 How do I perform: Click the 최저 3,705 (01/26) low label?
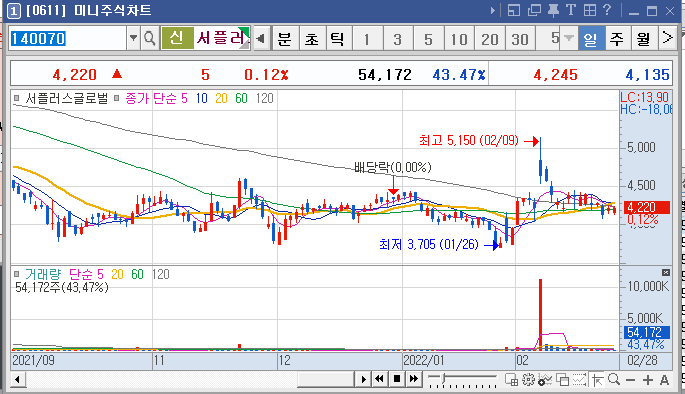pos(429,244)
